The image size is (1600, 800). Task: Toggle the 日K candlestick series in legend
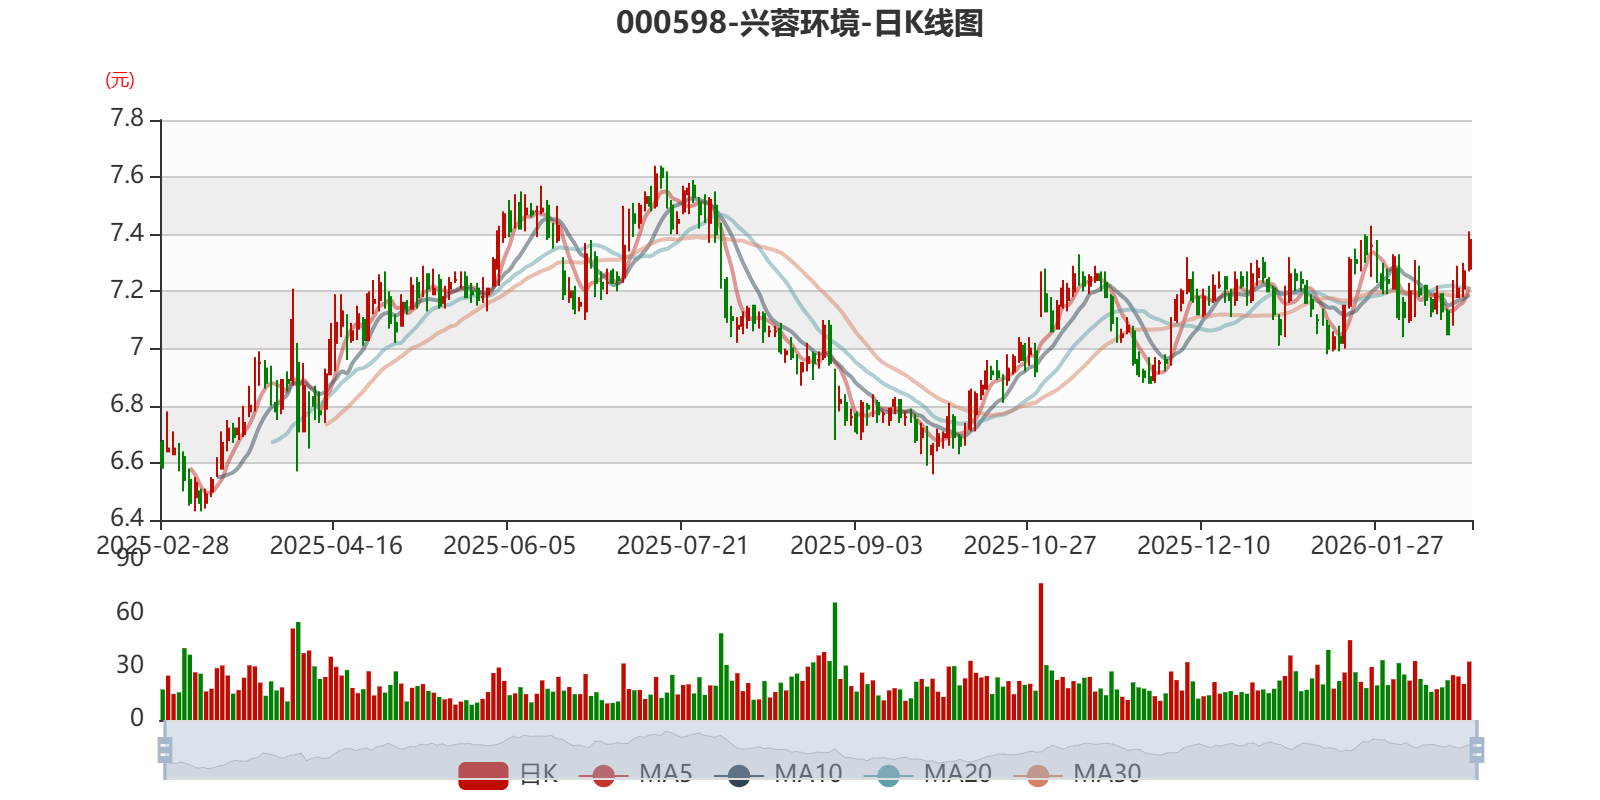coord(508,774)
